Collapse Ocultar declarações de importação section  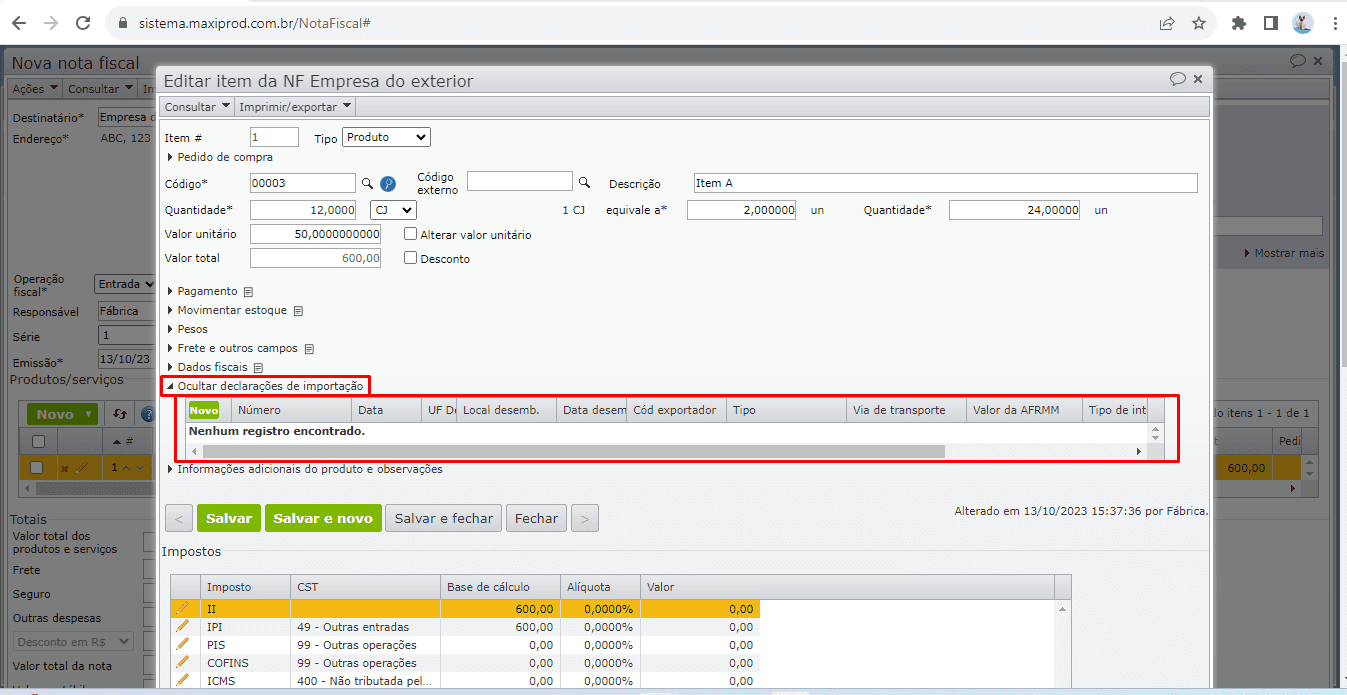[269, 386]
